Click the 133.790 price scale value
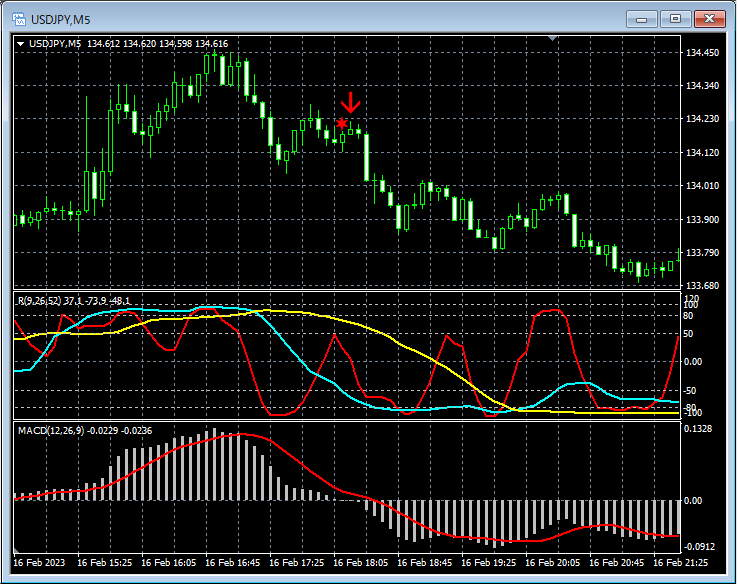The width and height of the screenshot is (738, 584). tap(703, 253)
